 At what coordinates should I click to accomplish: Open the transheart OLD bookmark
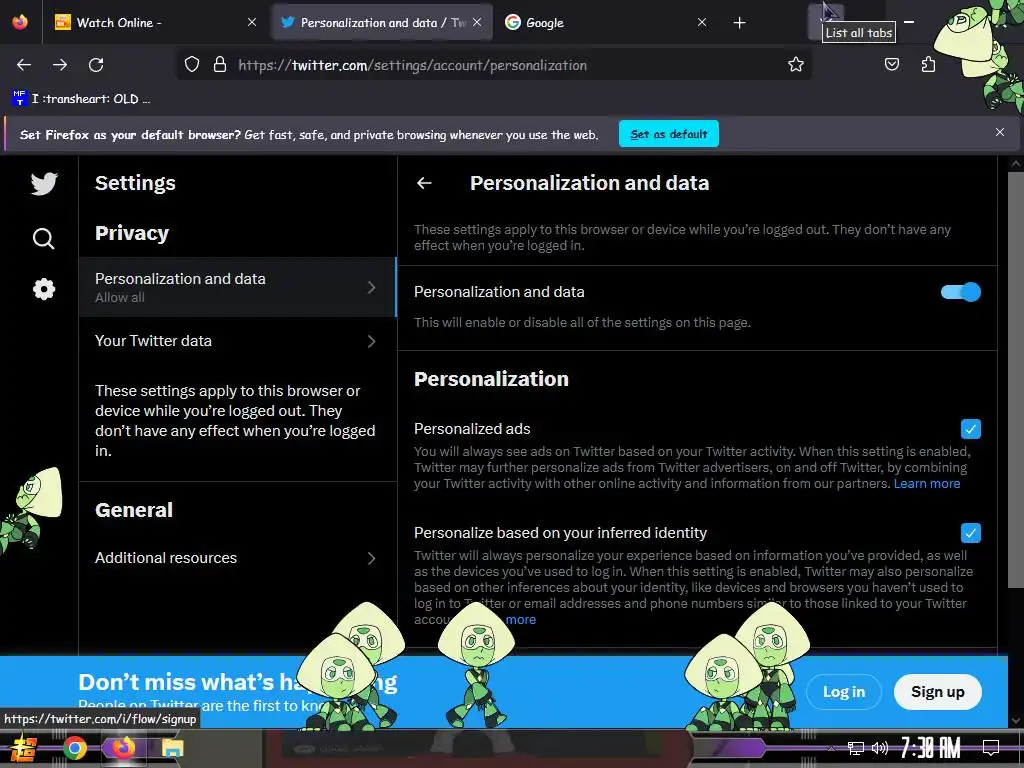(x=82, y=99)
